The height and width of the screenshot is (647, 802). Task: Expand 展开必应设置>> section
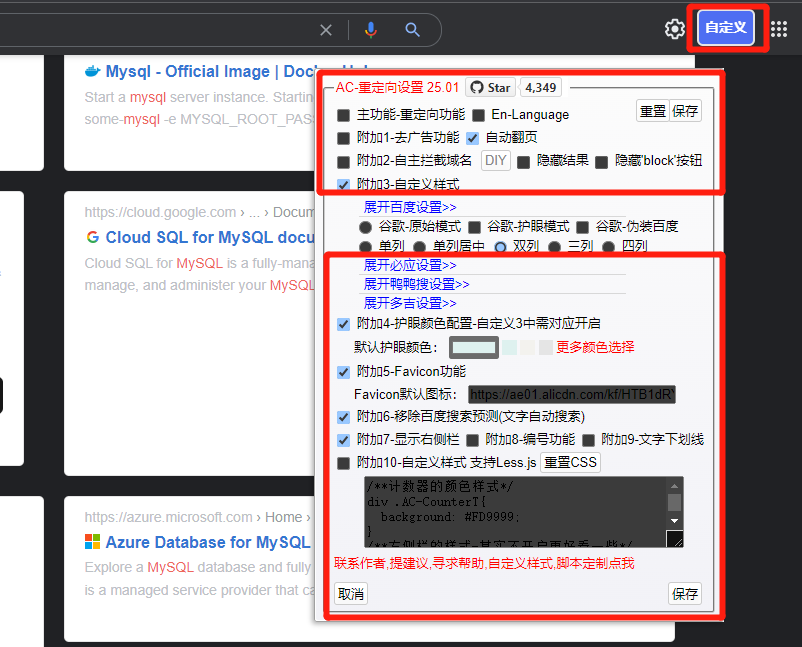pos(410,265)
